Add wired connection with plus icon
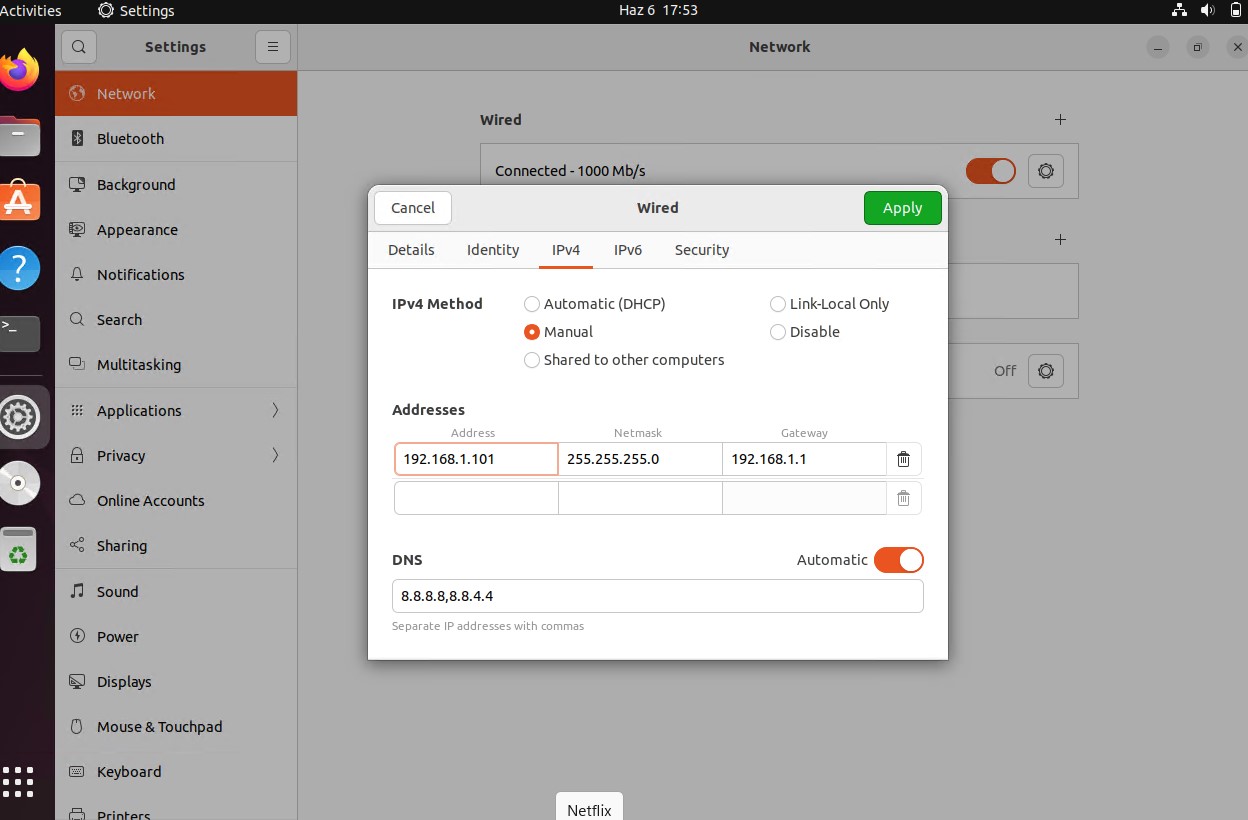This screenshot has height=820, width=1248. click(x=1060, y=119)
